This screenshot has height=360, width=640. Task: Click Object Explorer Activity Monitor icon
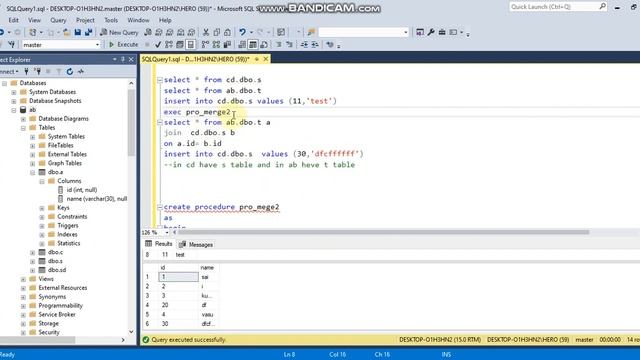[81, 71]
